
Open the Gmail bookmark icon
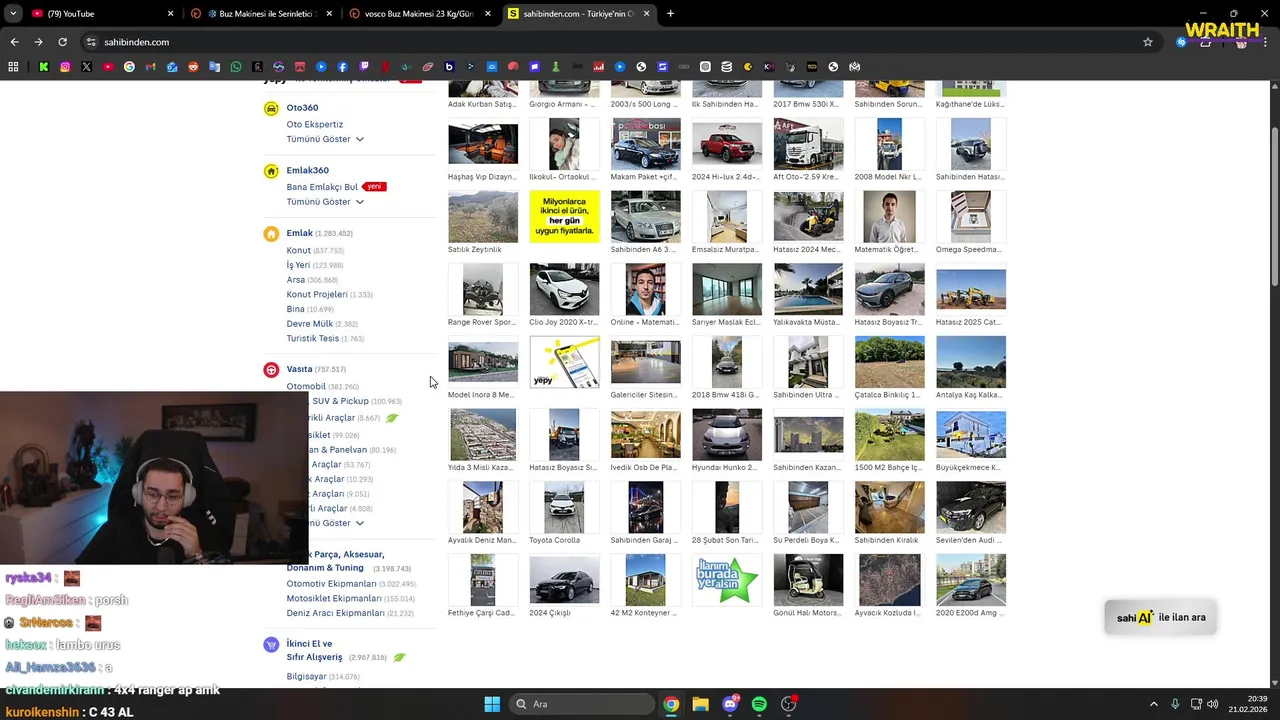coord(150,67)
